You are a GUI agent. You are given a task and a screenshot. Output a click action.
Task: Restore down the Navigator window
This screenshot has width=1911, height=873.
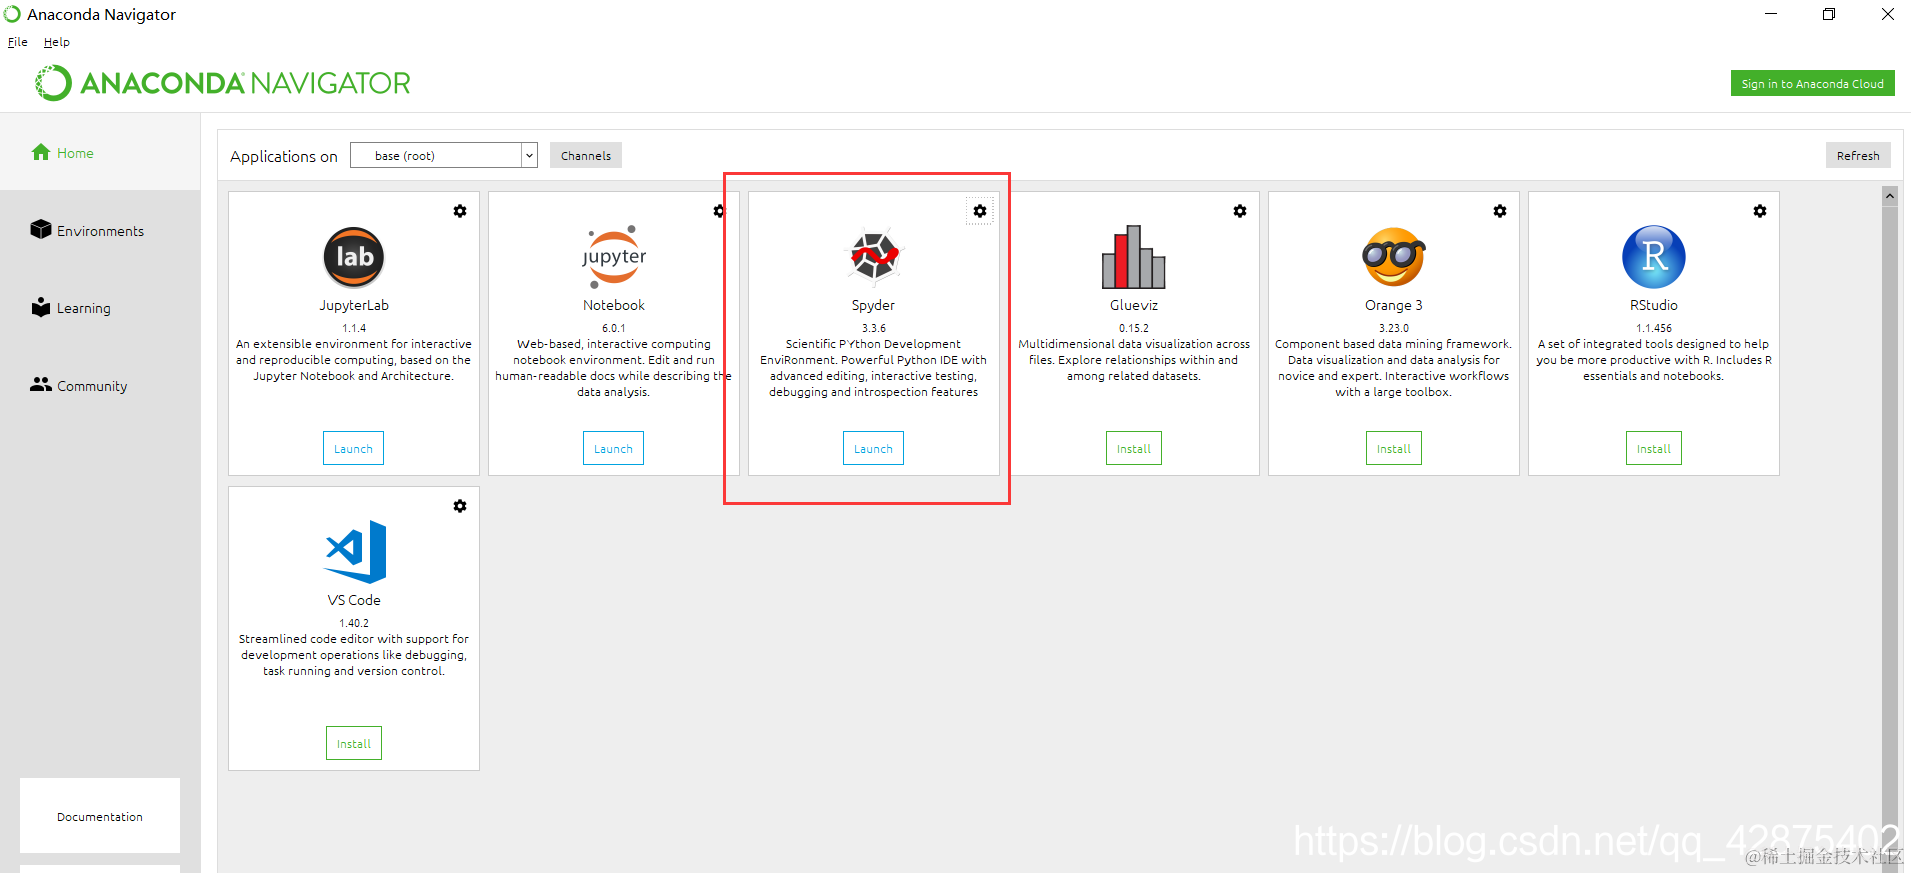1829,14
